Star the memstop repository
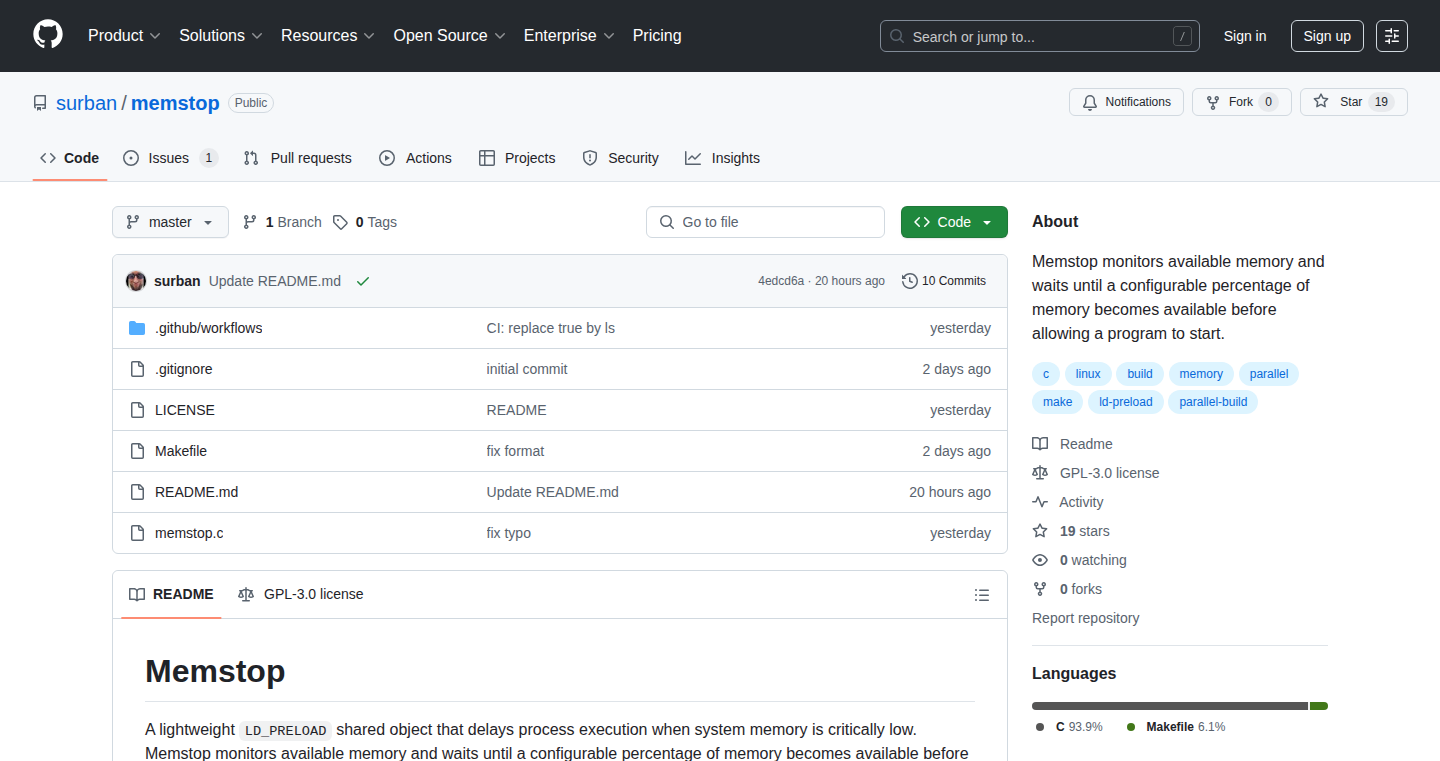This screenshot has height=761, width=1440. (1353, 102)
